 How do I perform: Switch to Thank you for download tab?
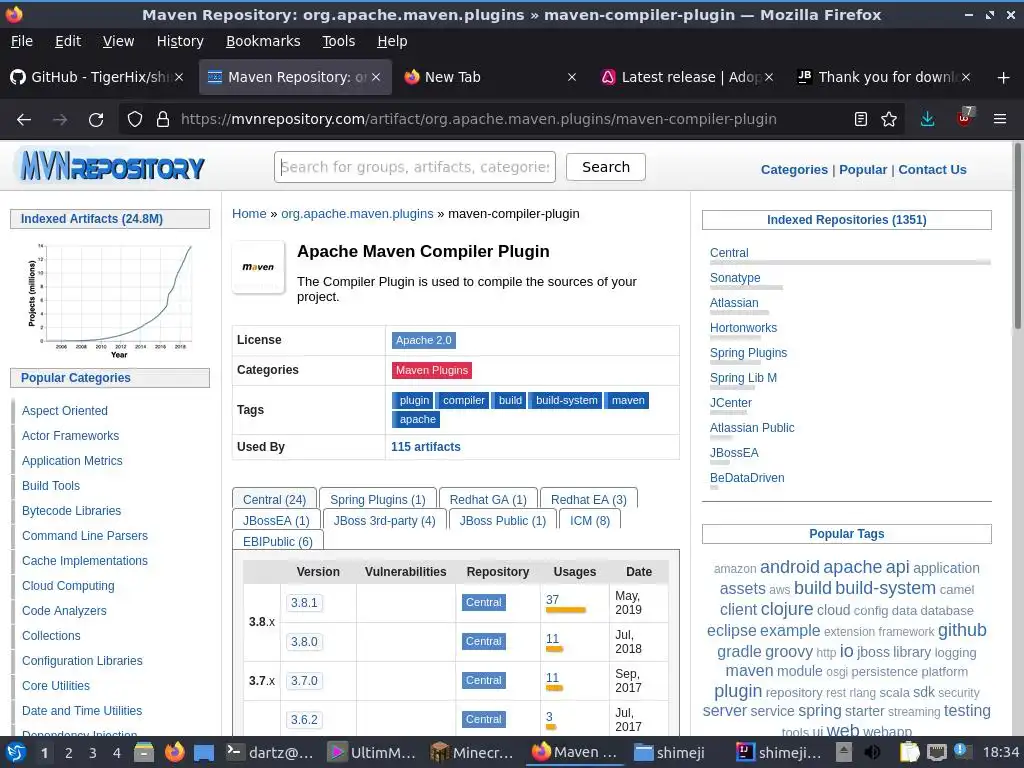885,77
